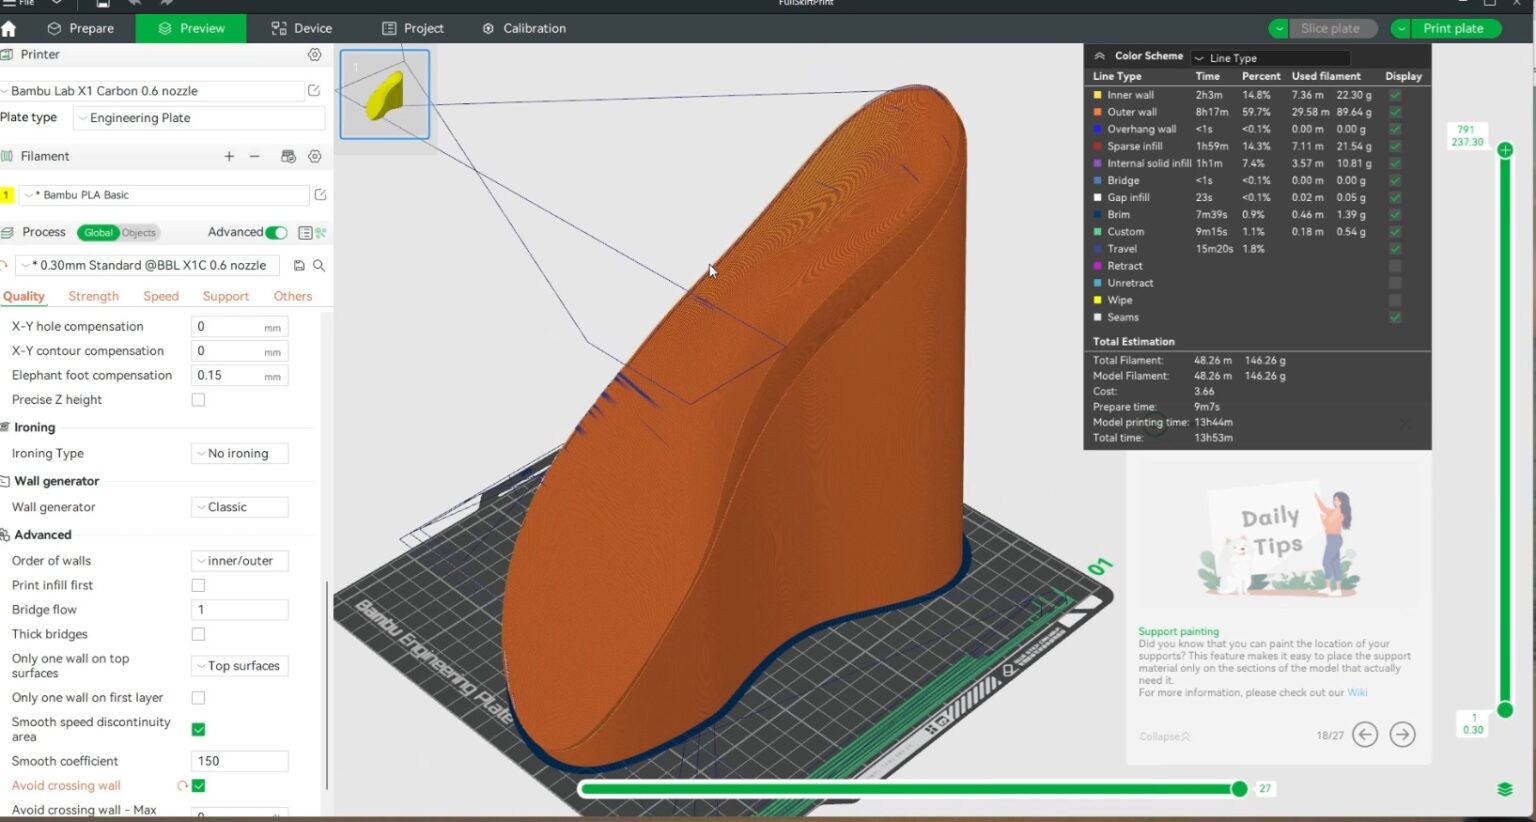Enable Precise Z height checkbox
1536x822 pixels.
click(x=198, y=400)
